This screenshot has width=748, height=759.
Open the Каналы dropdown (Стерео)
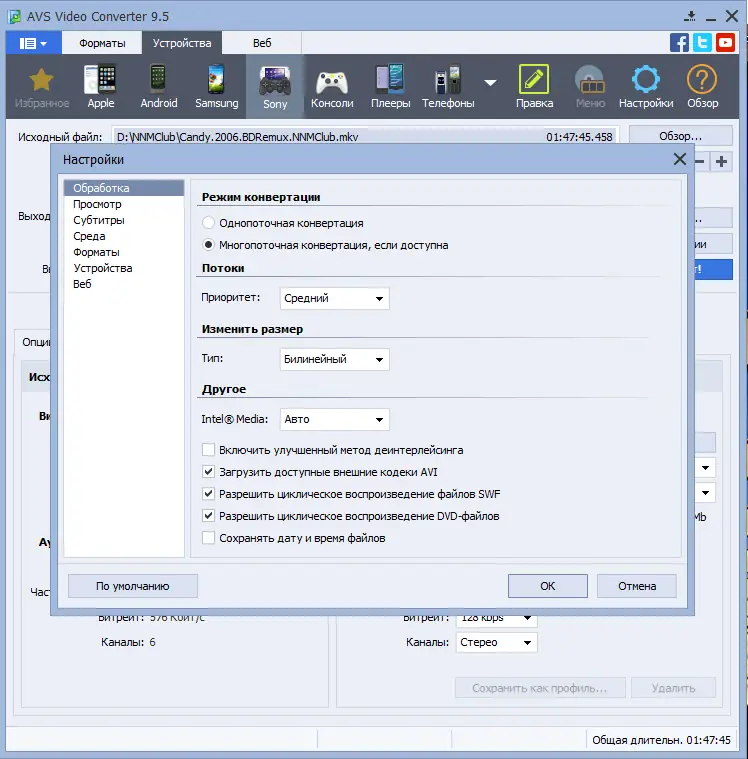pos(496,642)
